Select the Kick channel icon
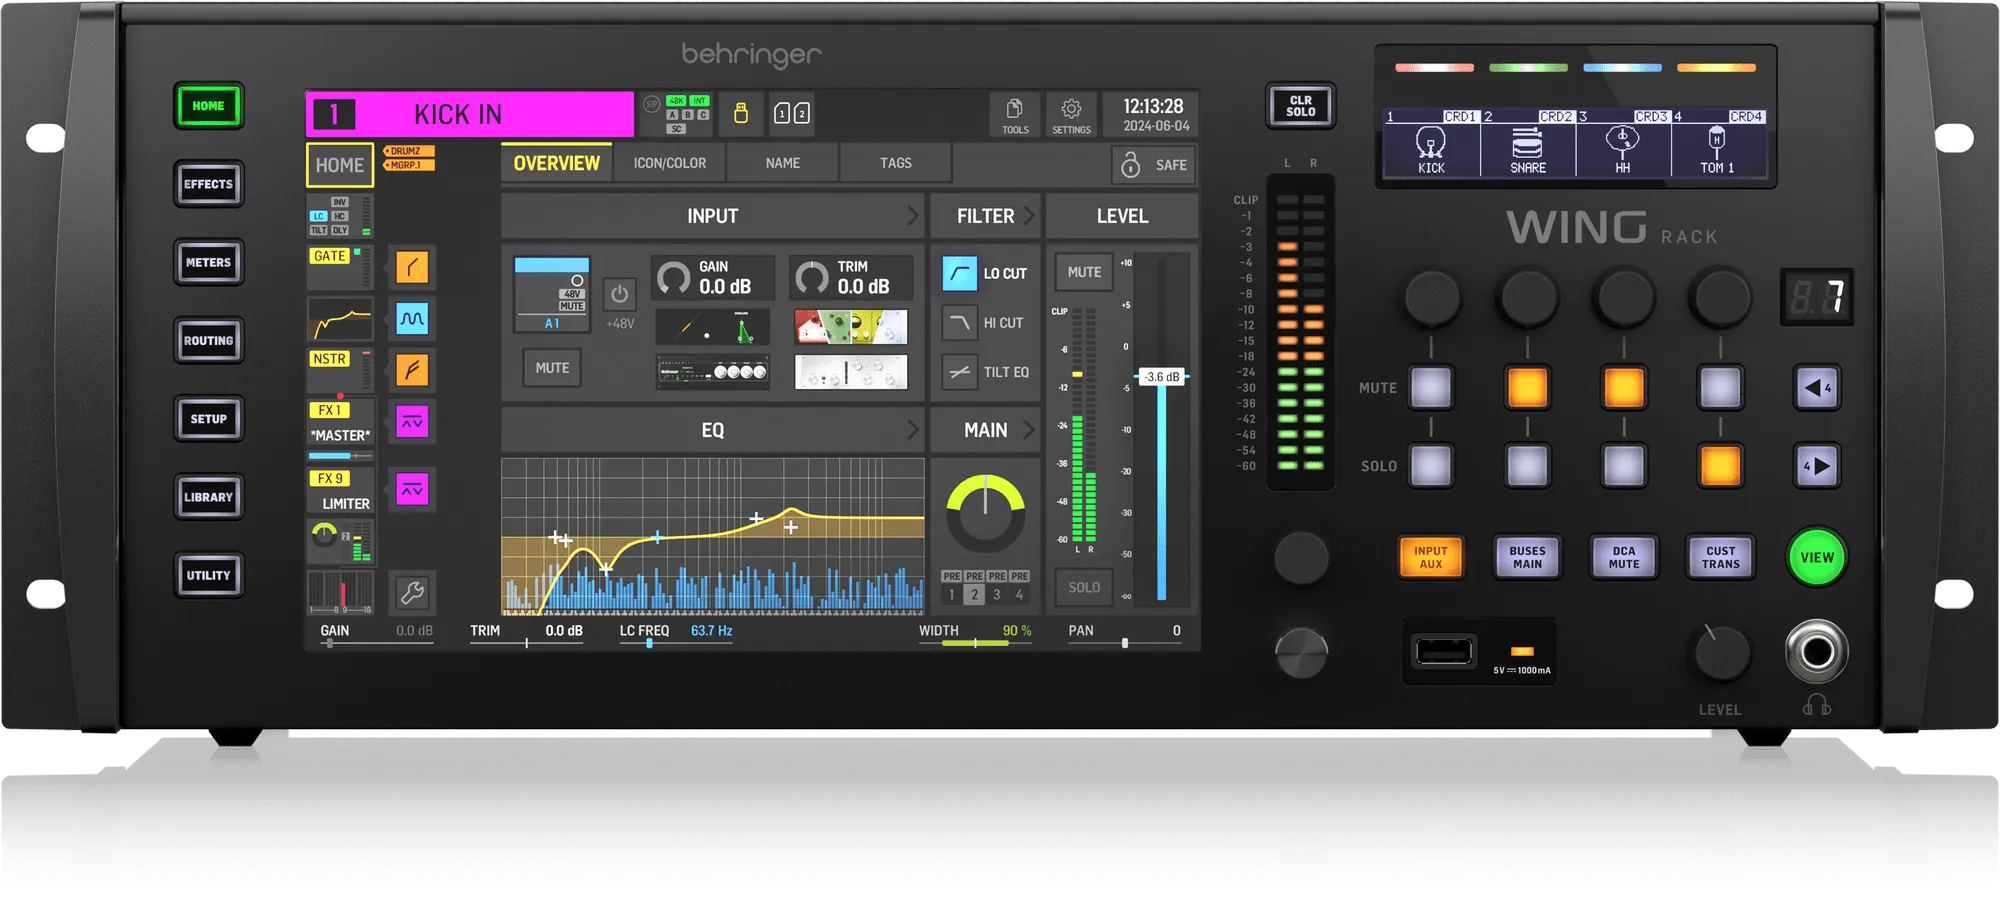Viewport: 2000px width, 906px height. coord(1431,142)
